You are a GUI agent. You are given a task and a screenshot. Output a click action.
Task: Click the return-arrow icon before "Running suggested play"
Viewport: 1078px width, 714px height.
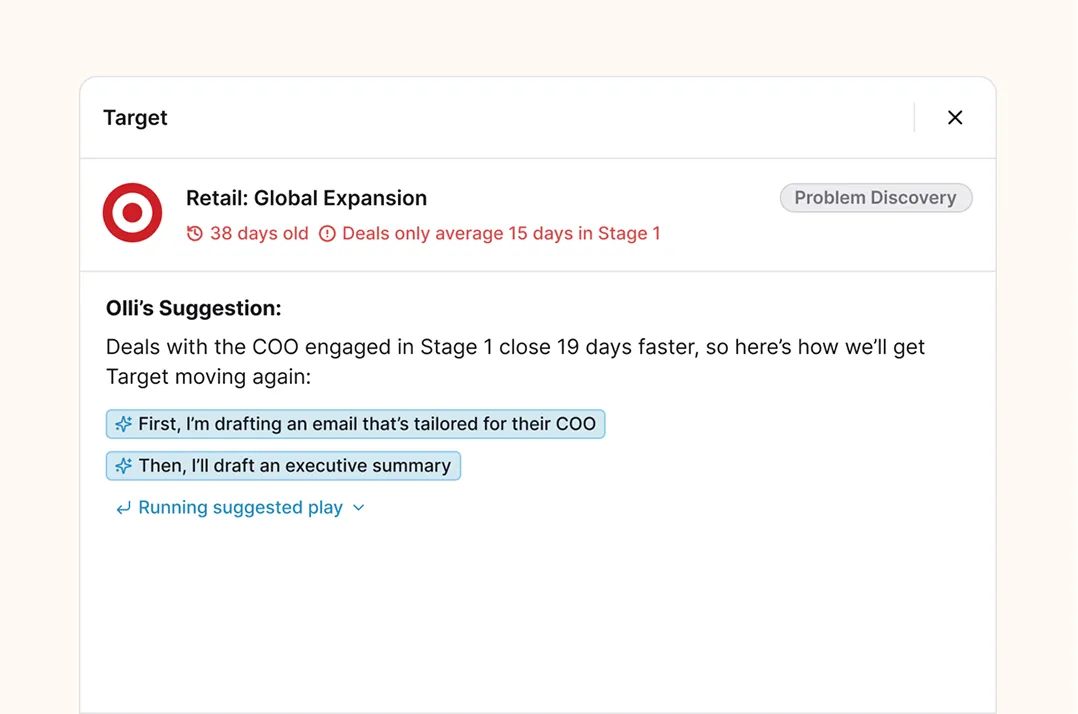(x=122, y=507)
